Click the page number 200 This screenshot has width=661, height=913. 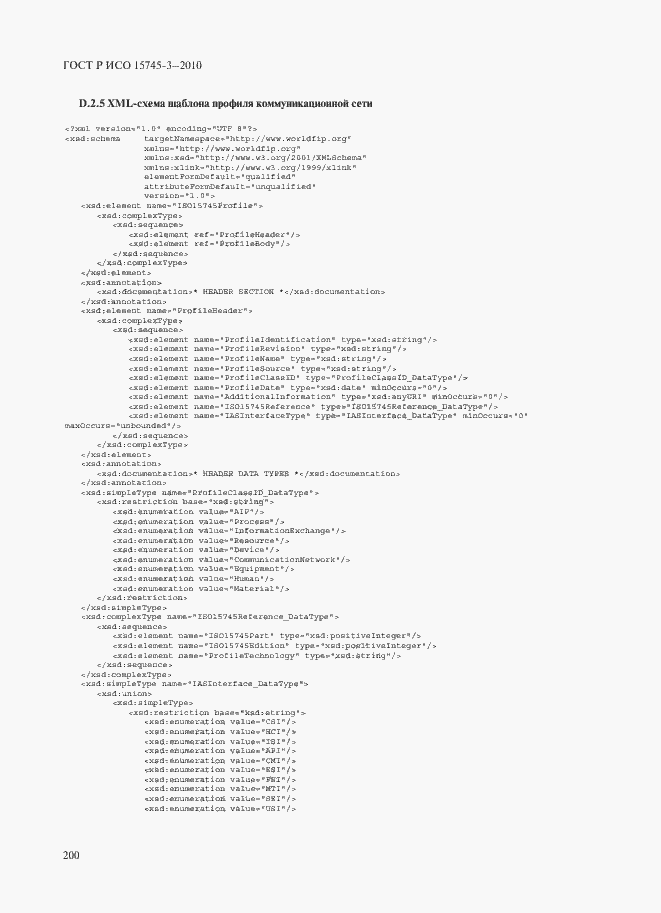coord(71,855)
